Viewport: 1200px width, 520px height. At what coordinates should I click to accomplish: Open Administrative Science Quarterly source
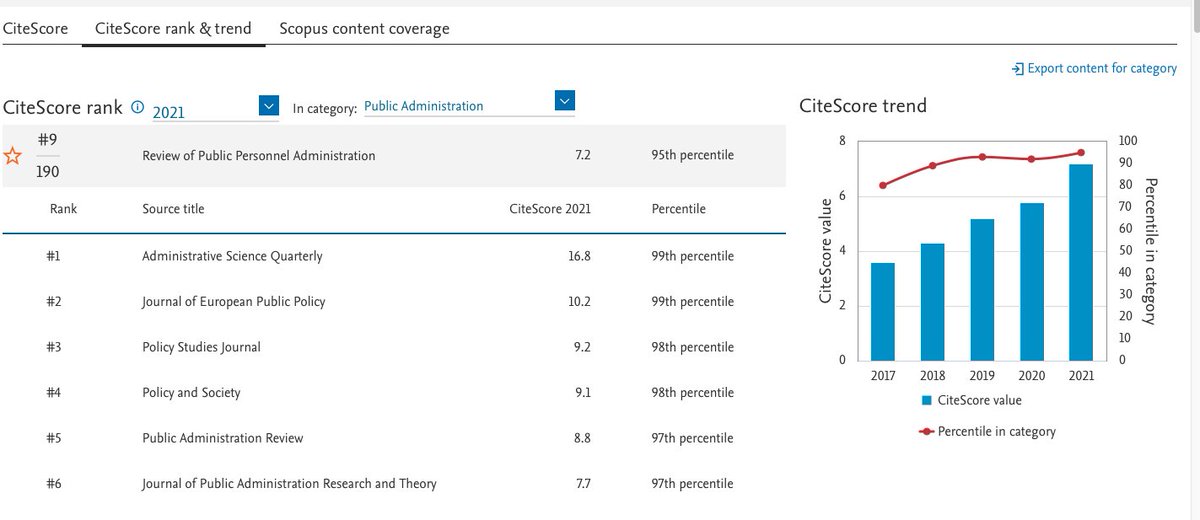[x=233, y=256]
